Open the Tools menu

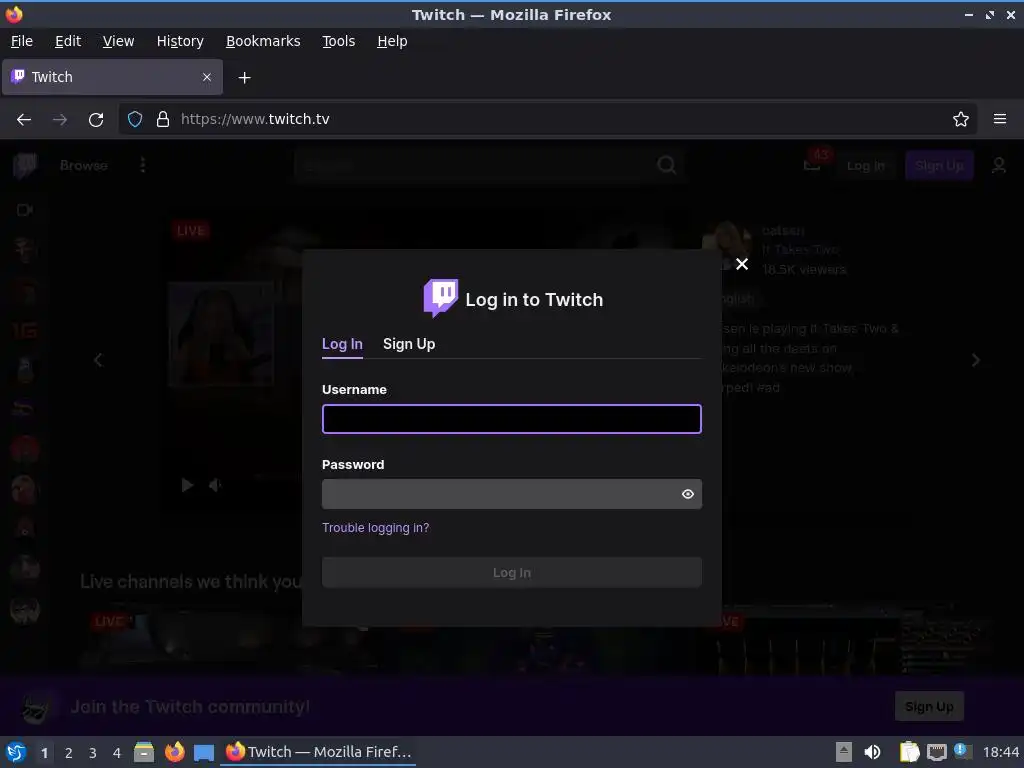pos(338,41)
